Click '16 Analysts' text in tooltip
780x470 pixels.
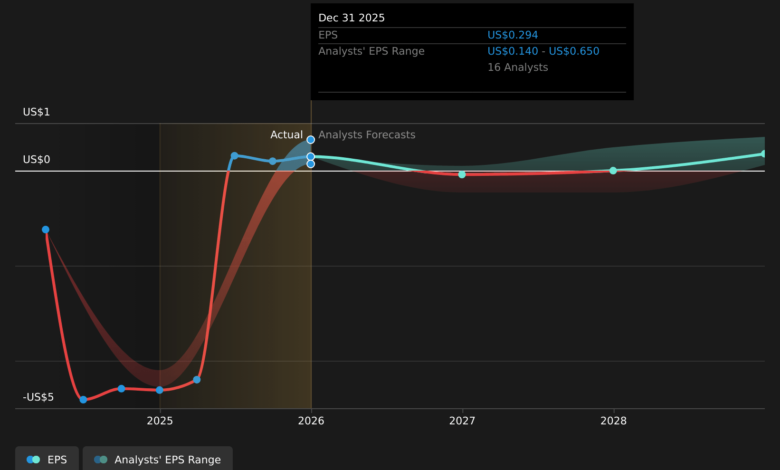coord(517,67)
